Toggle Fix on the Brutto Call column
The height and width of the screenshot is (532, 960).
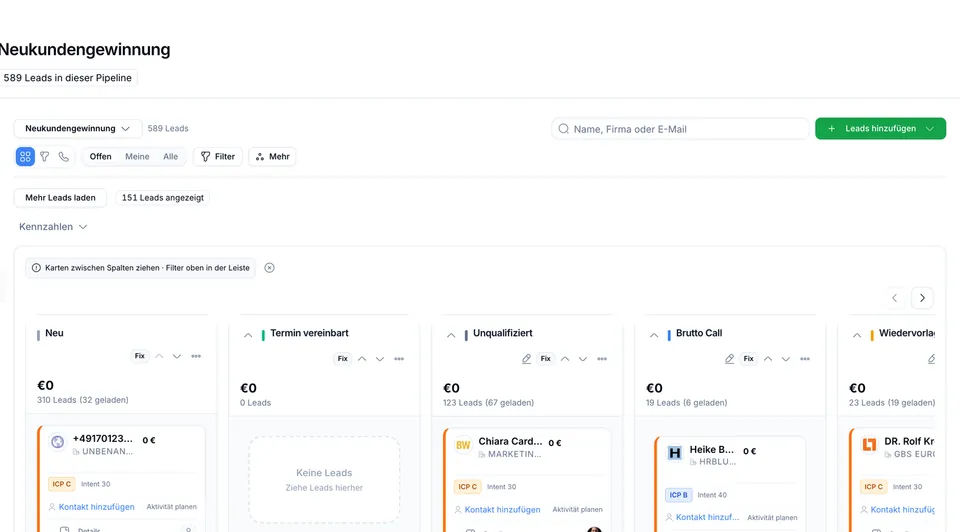[748, 359]
